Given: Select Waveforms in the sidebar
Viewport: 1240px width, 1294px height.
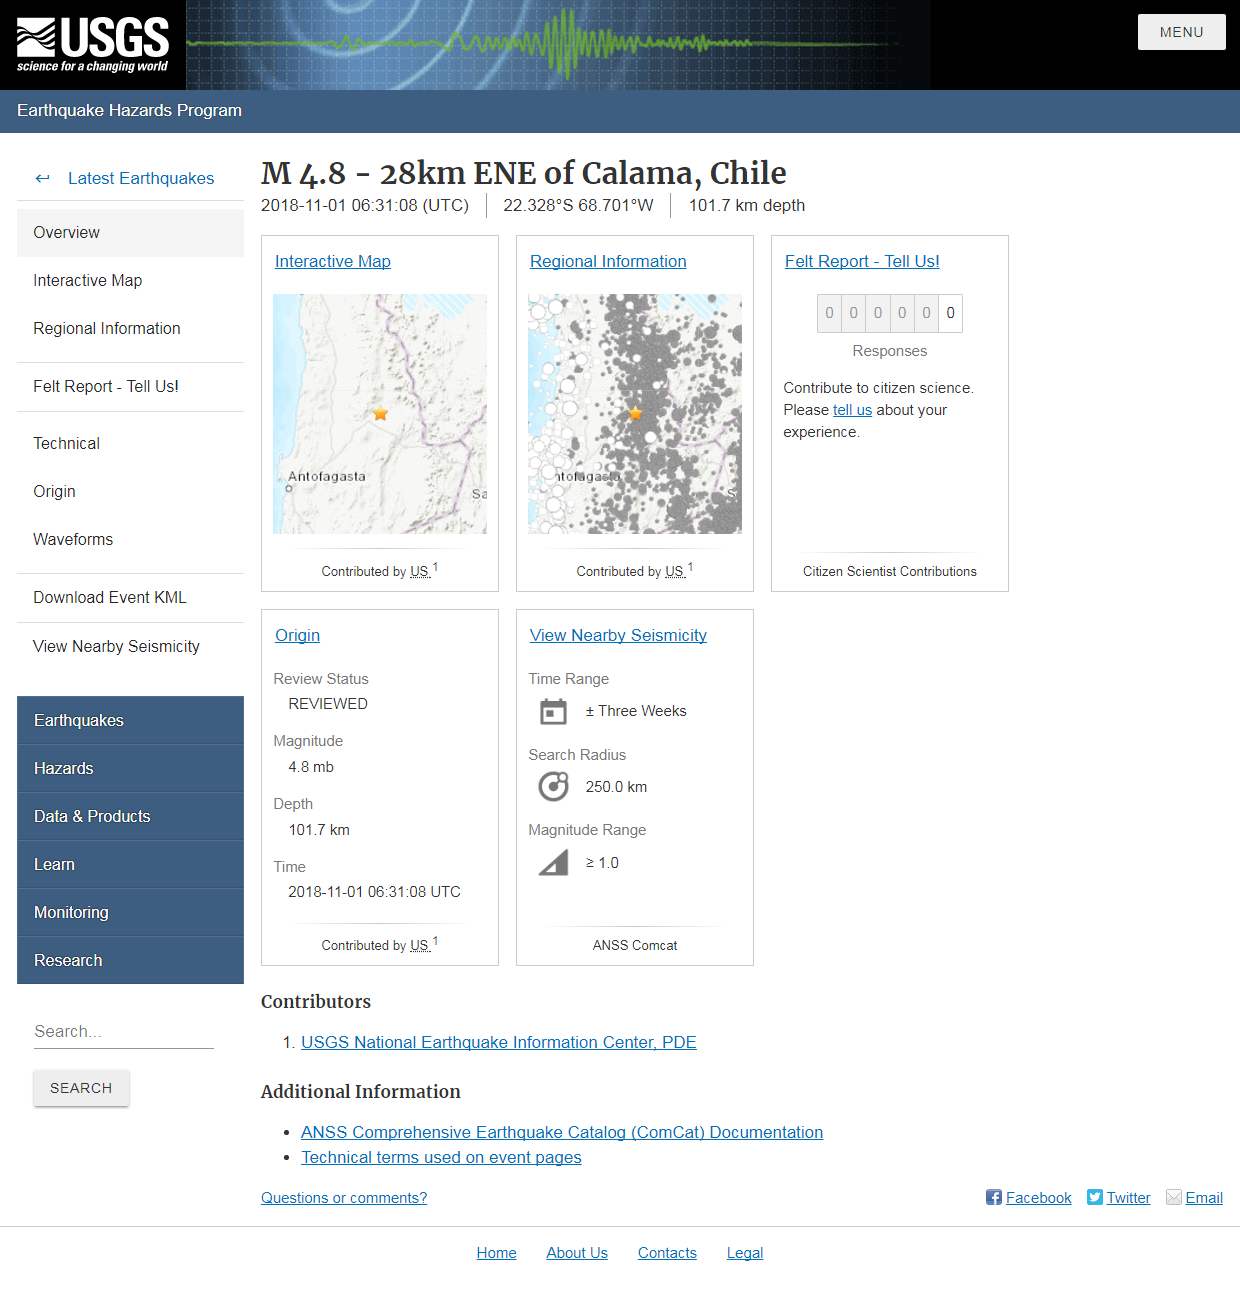Looking at the screenshot, I should coord(73,539).
